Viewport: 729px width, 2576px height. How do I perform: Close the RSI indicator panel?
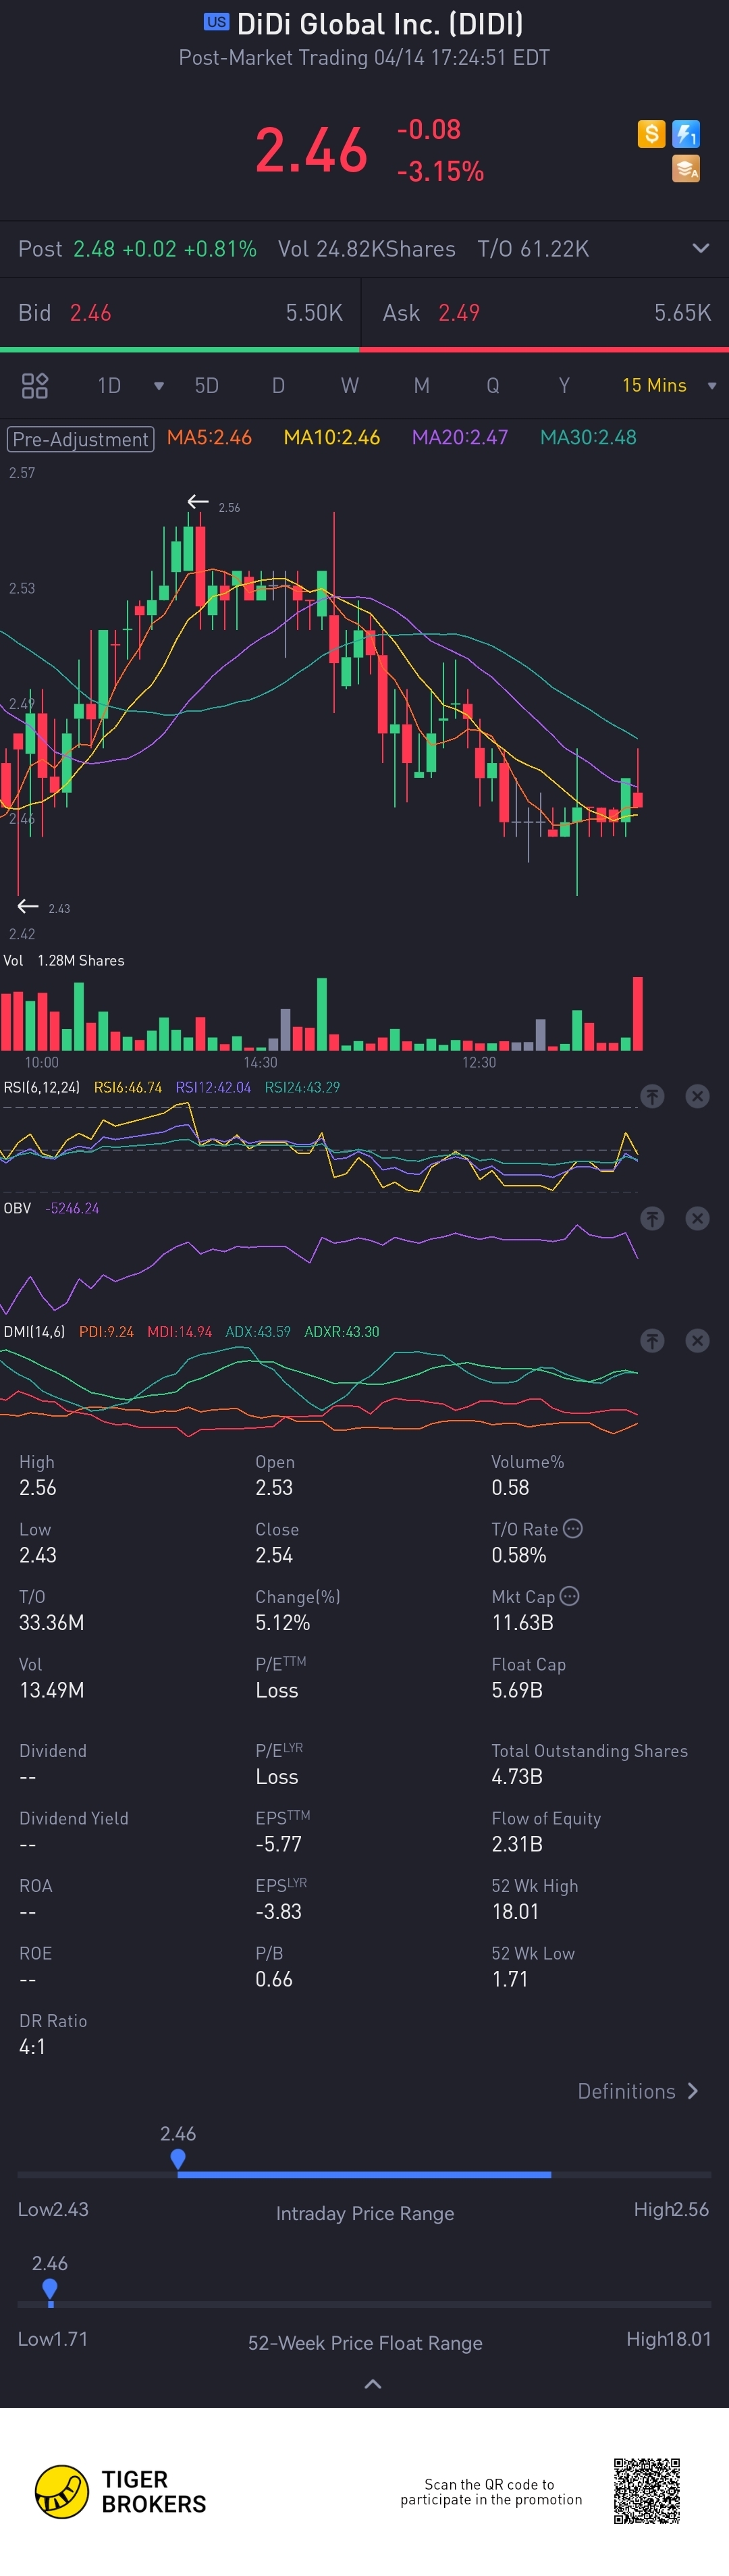697,1096
